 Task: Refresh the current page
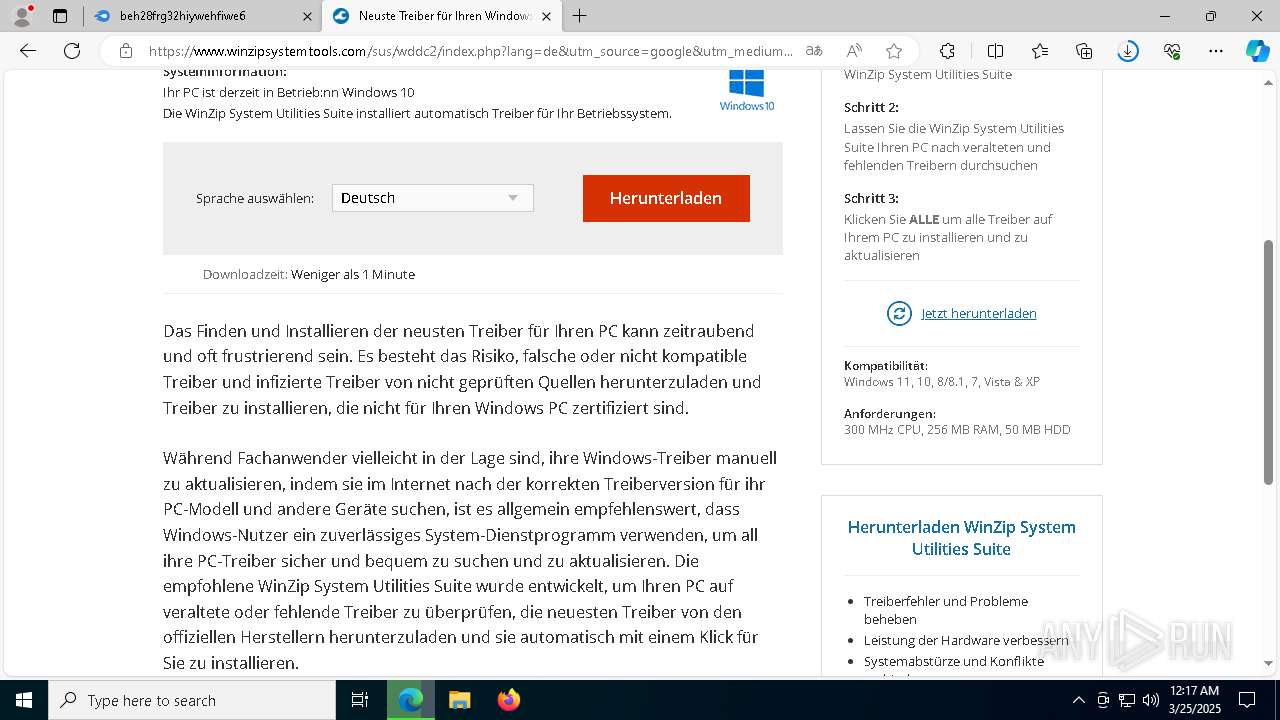(x=72, y=51)
